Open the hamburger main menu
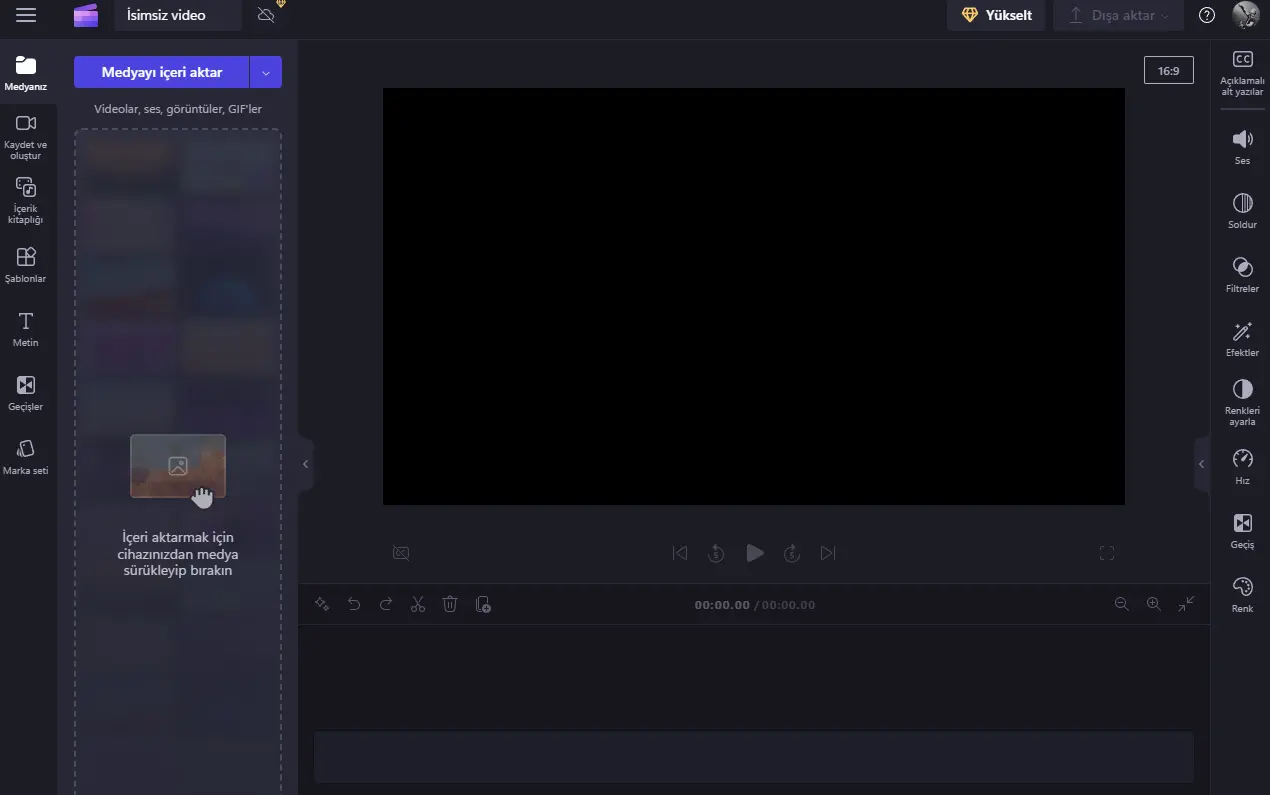Screen dimensions: 1270x795 click(26, 15)
